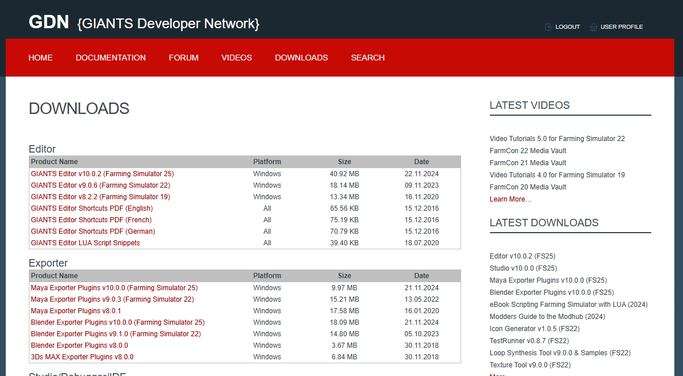
Task: Open the VIDEOS menu item
Action: [x=237, y=58]
